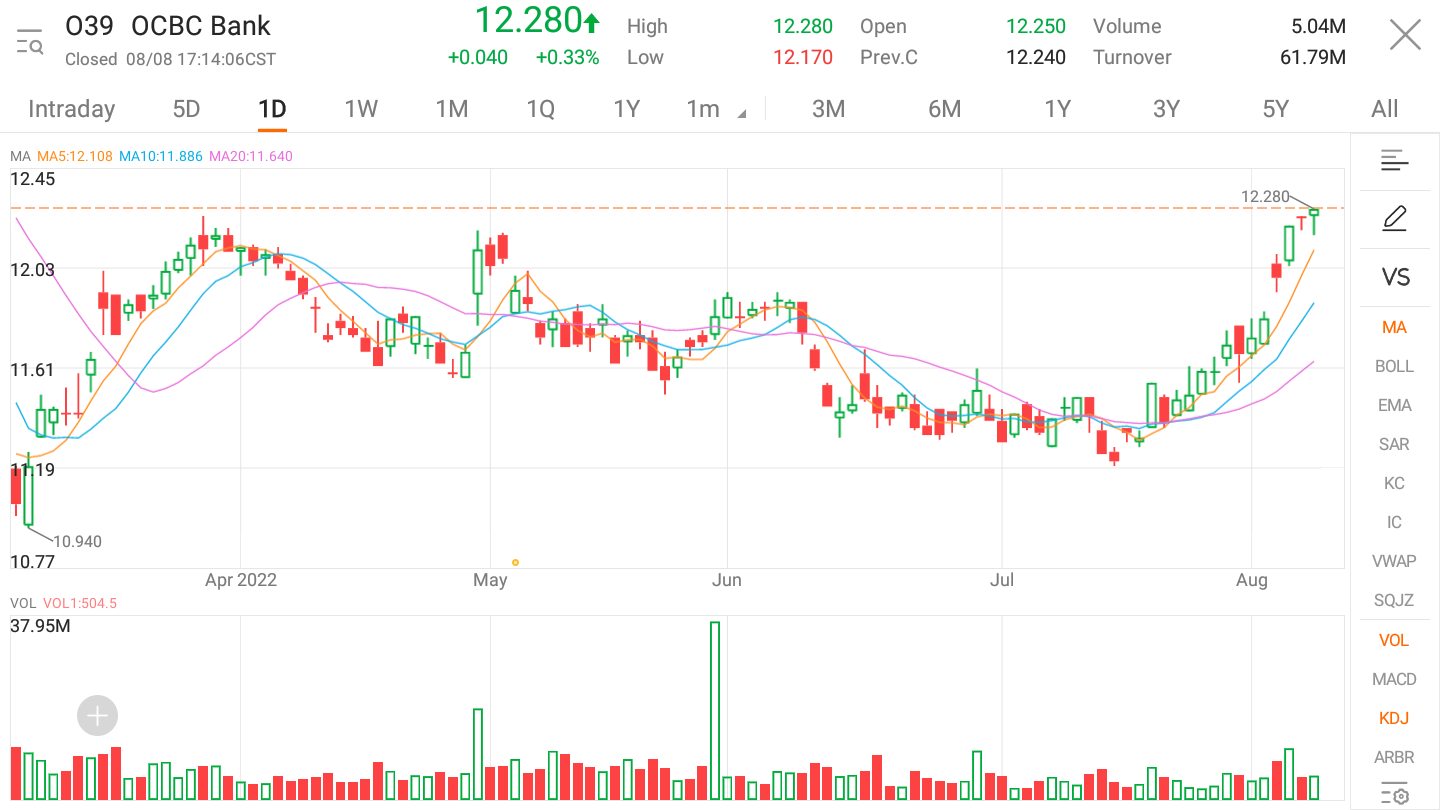1440x810 pixels.
Task: Click the 12.280 last price chart marker
Action: coord(1264,196)
